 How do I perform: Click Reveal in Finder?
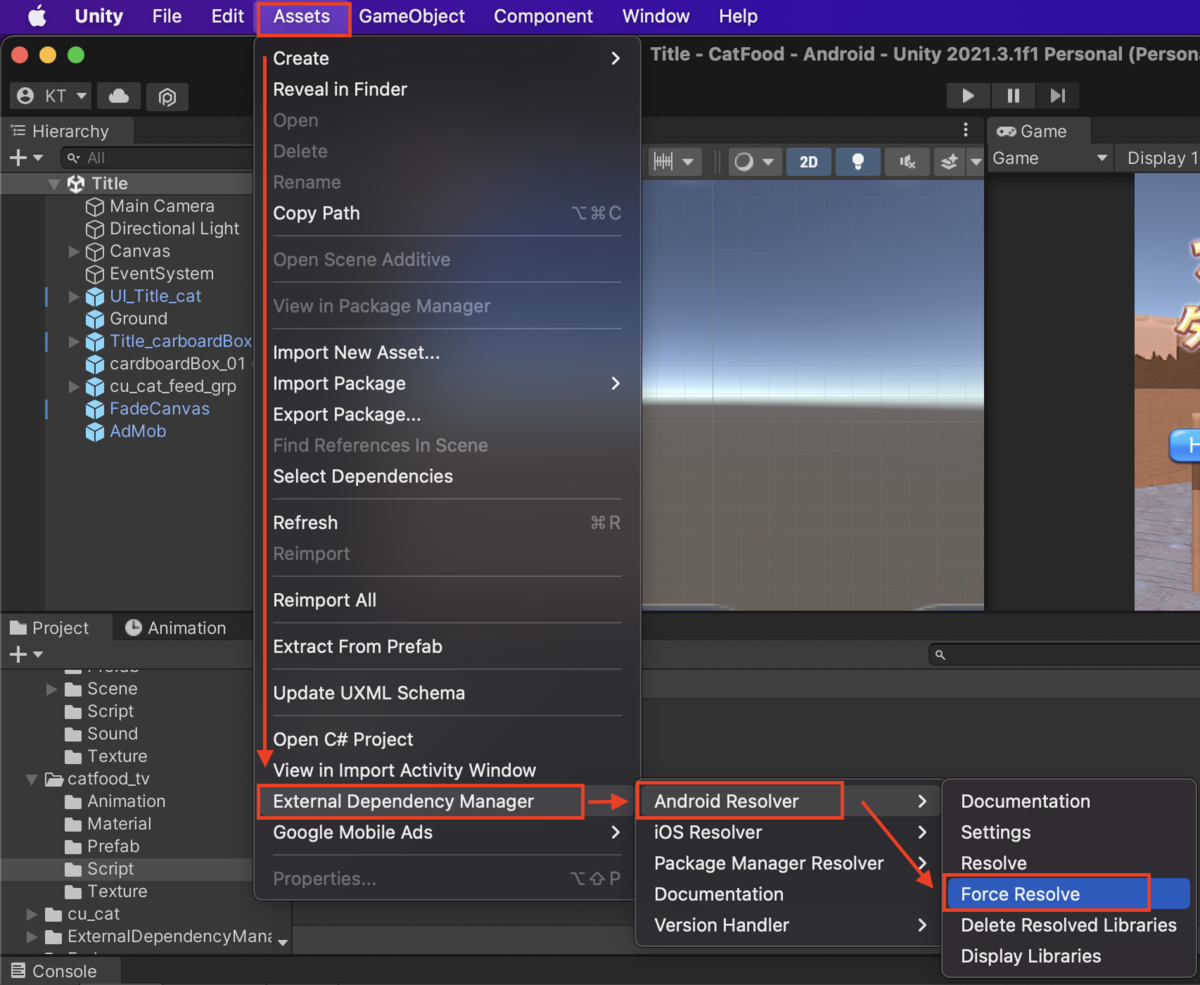(447, 89)
